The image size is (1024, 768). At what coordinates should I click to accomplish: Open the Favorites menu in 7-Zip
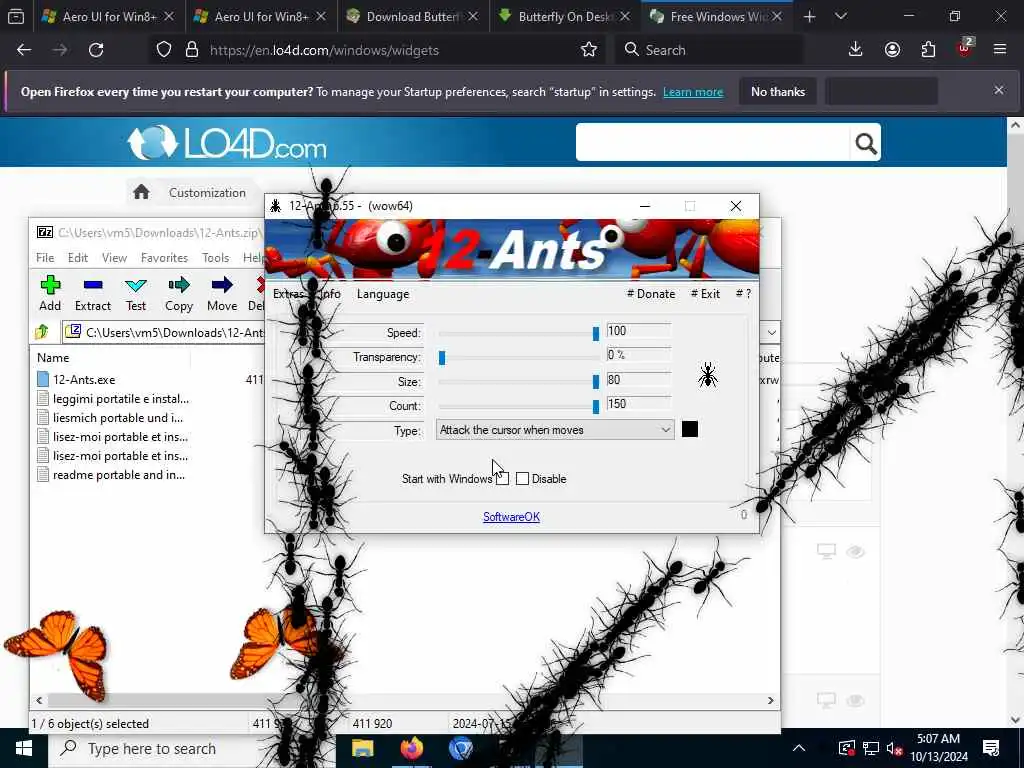[164, 257]
